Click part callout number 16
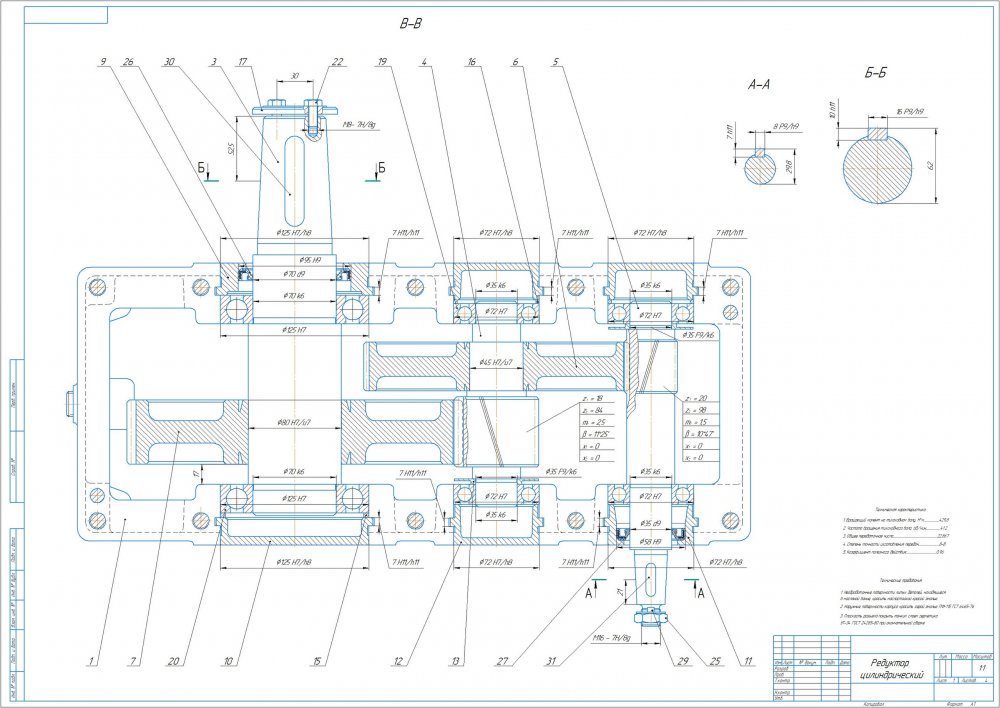 471,62
